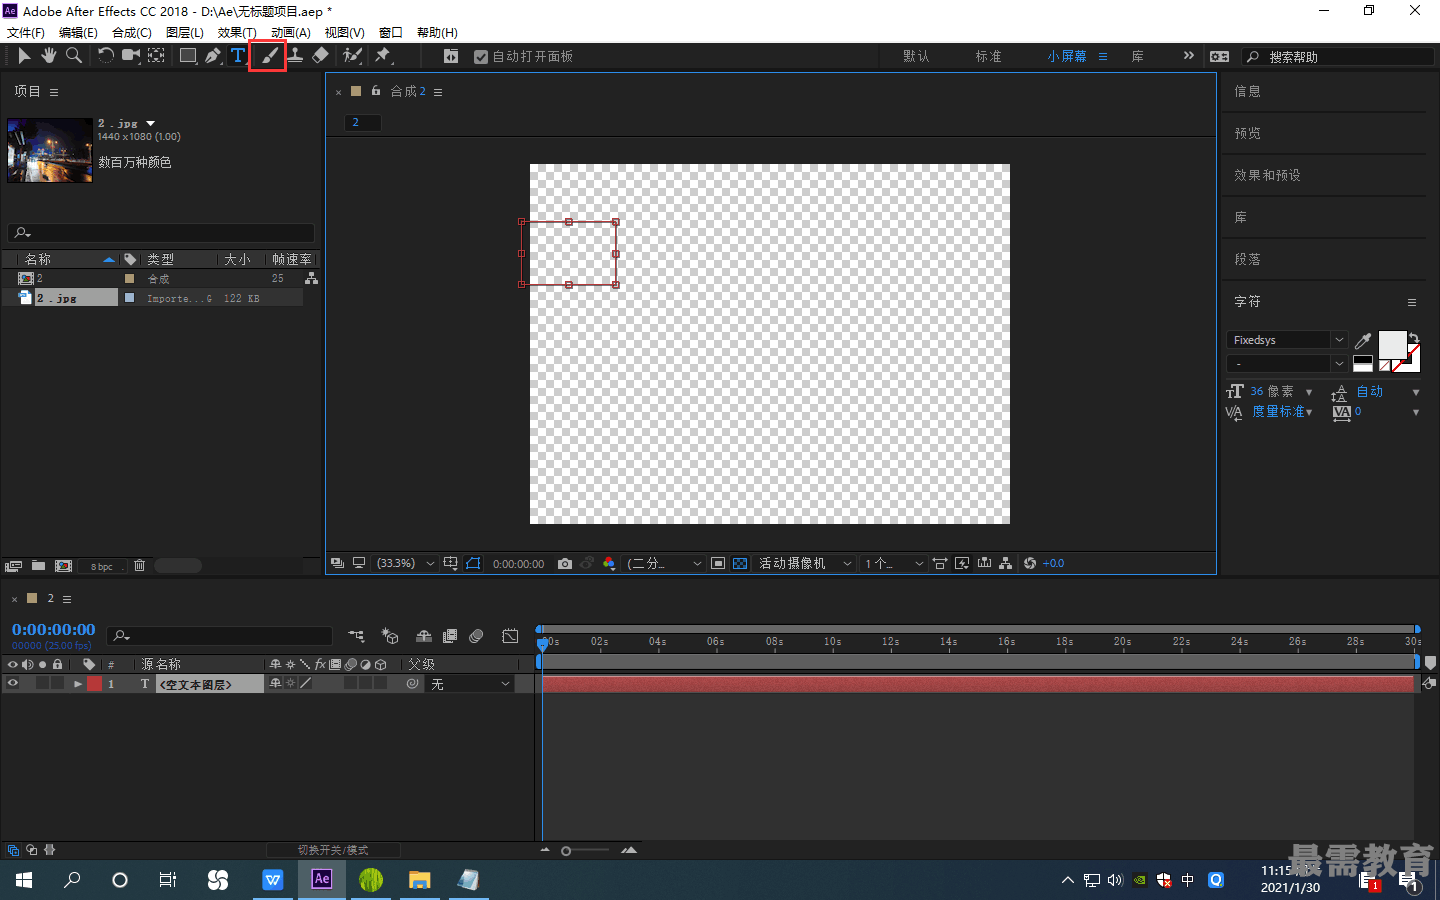Expand the 空文本图层 layer properties triangle
The width and height of the screenshot is (1440, 900).
[x=78, y=684]
